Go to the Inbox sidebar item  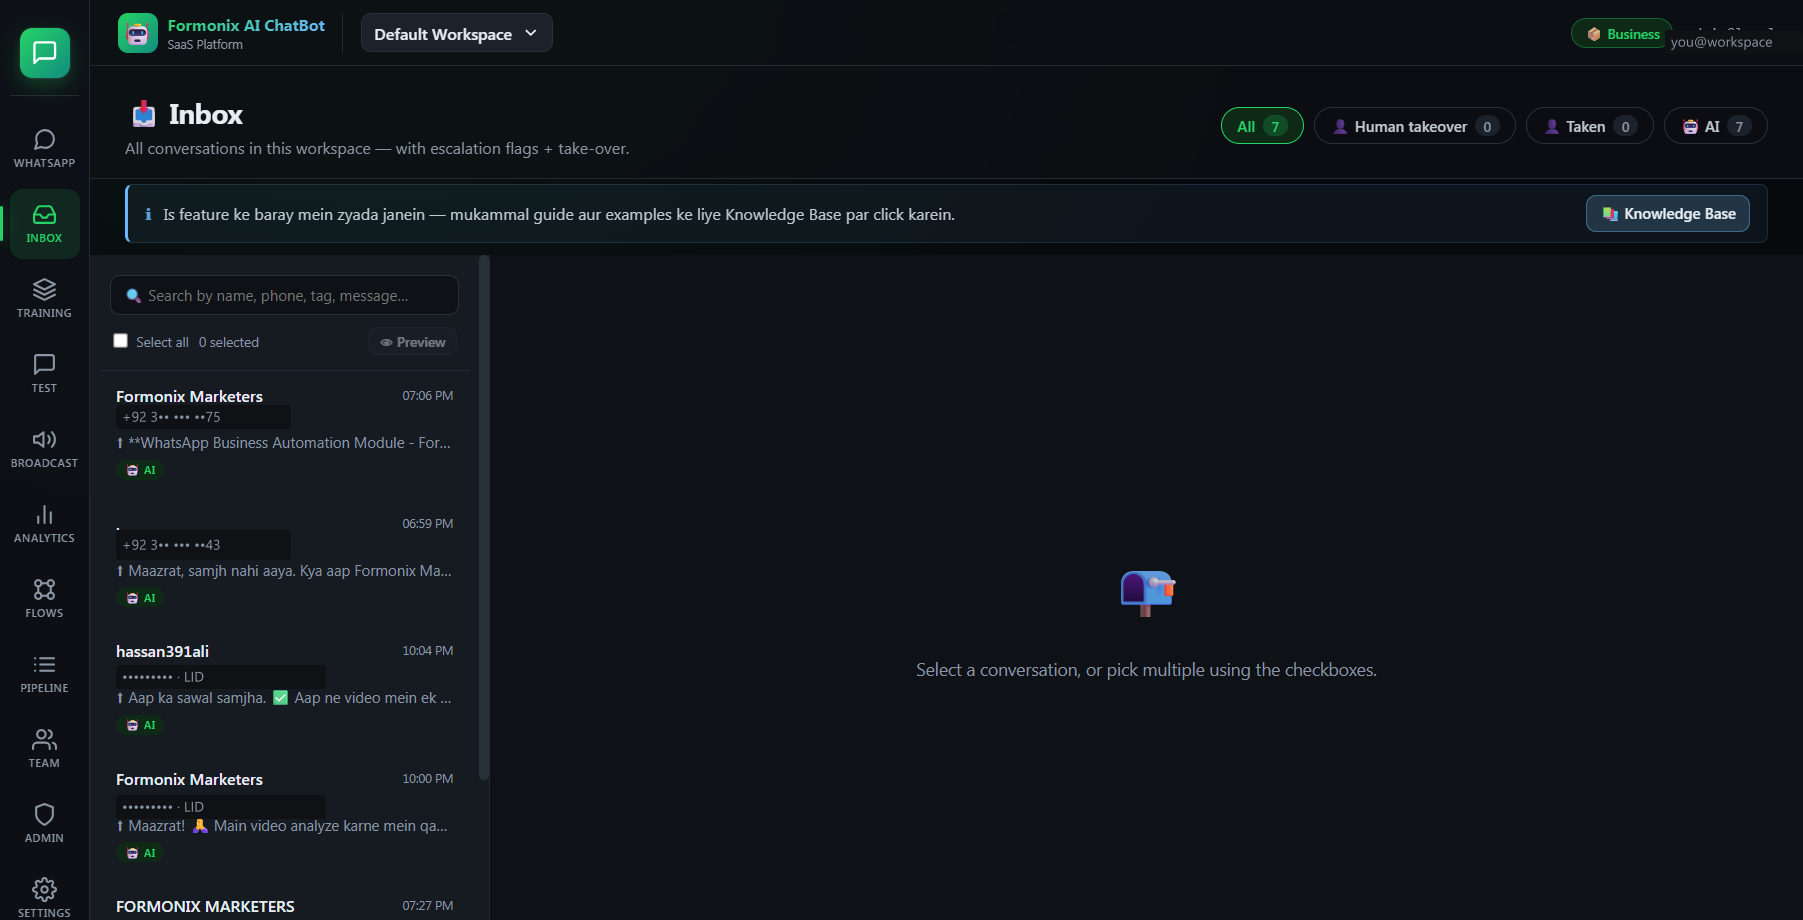pos(44,224)
